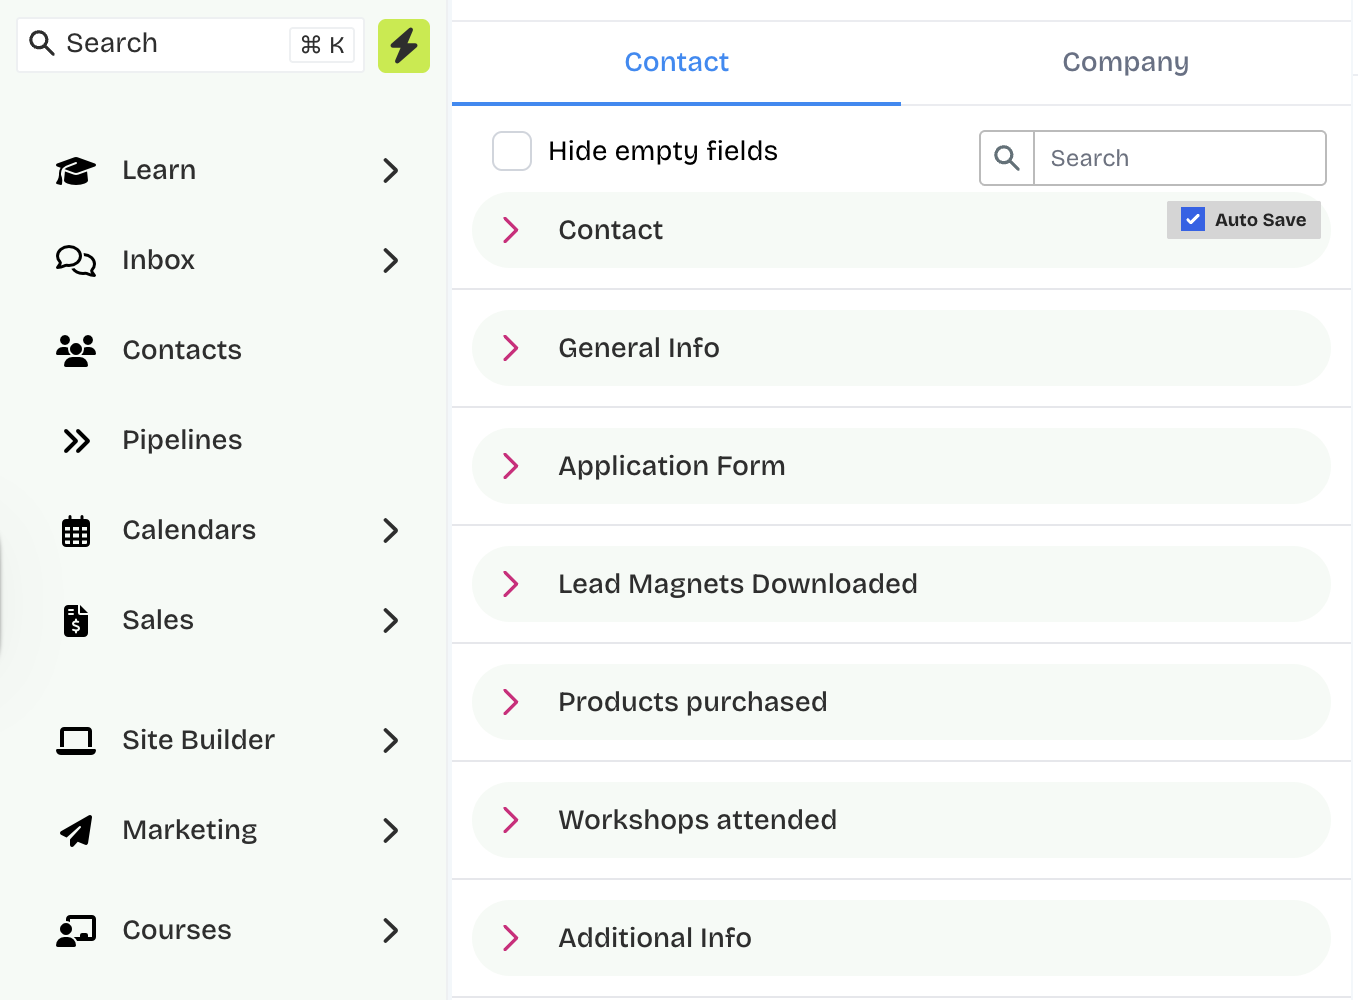The width and height of the screenshot is (1358, 1000).
Task: Select the Contact tab
Action: click(x=676, y=62)
